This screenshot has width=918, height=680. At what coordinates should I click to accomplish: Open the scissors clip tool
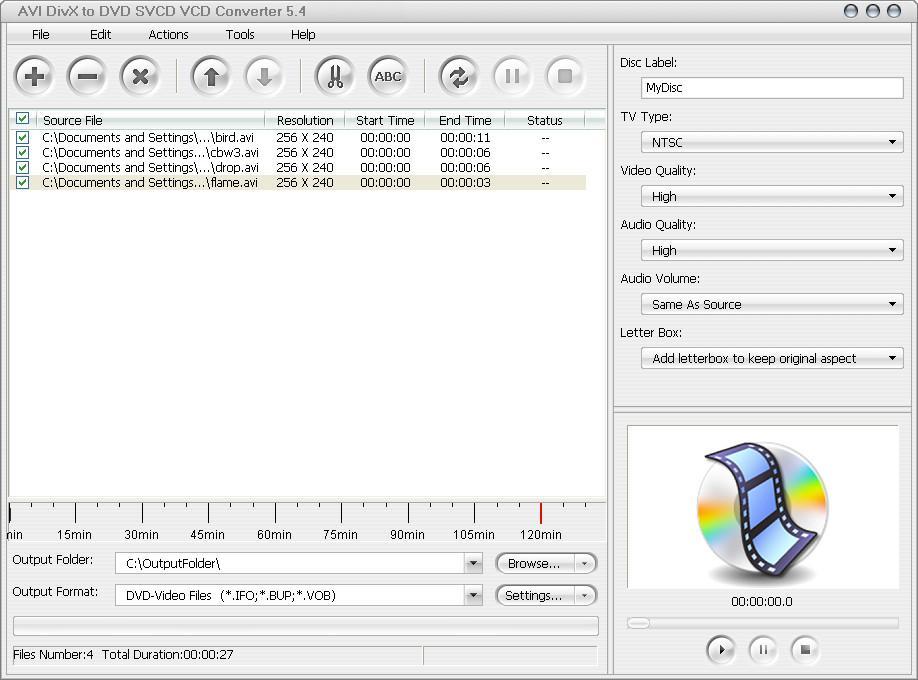(x=335, y=76)
